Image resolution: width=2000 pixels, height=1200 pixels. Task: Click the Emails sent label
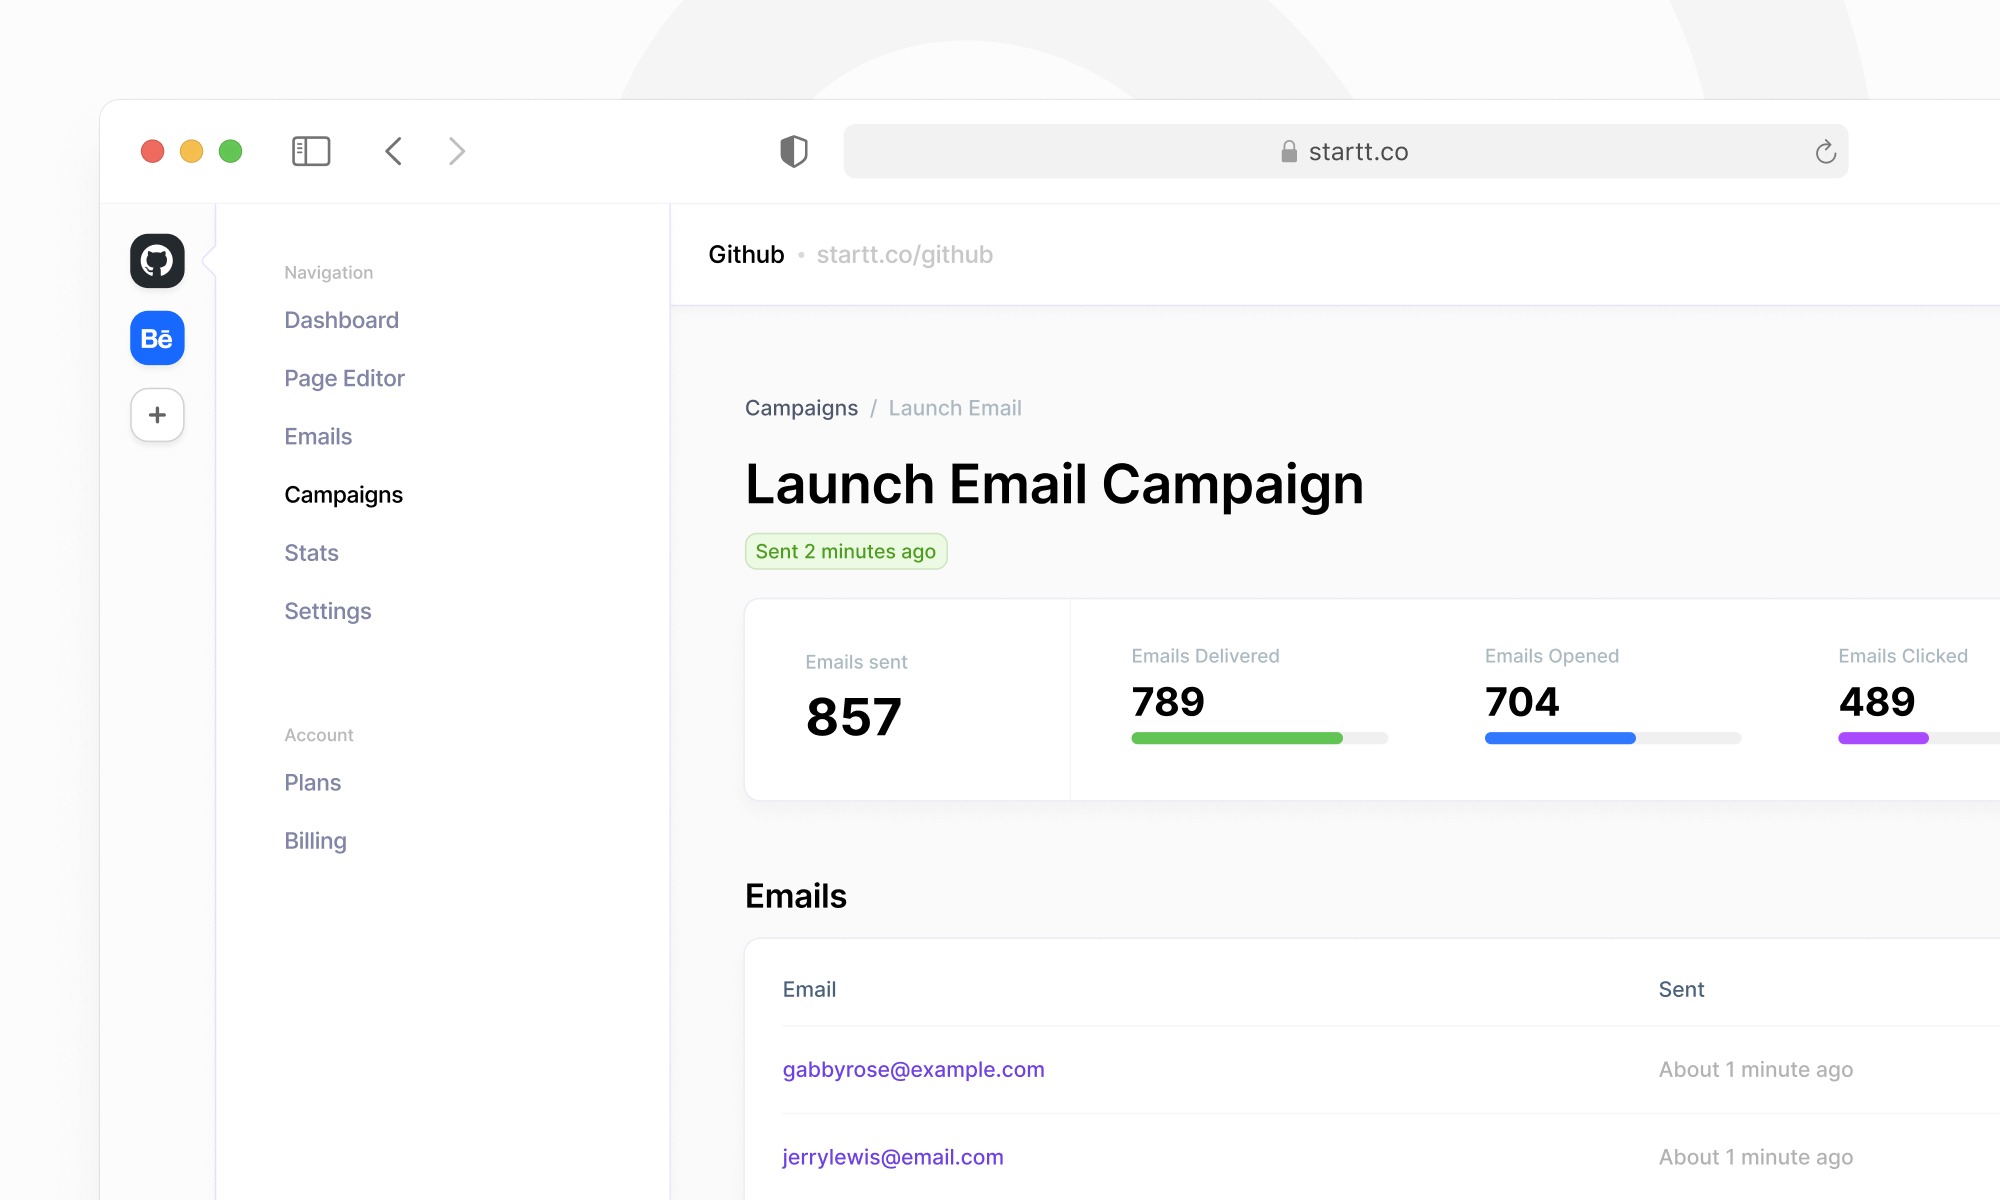(x=856, y=662)
